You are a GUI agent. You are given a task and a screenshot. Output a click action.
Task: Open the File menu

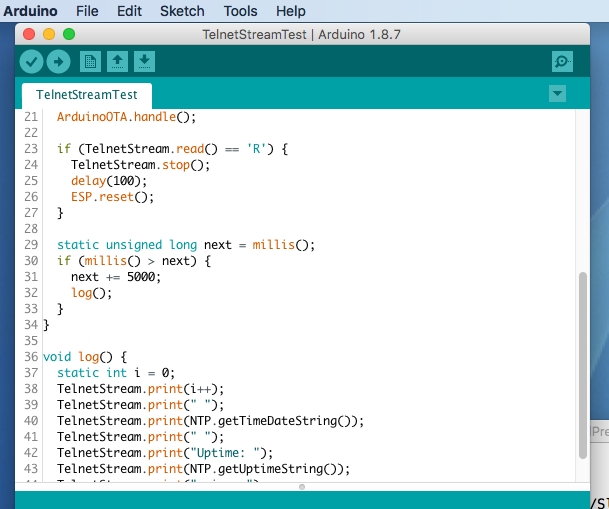pos(87,11)
